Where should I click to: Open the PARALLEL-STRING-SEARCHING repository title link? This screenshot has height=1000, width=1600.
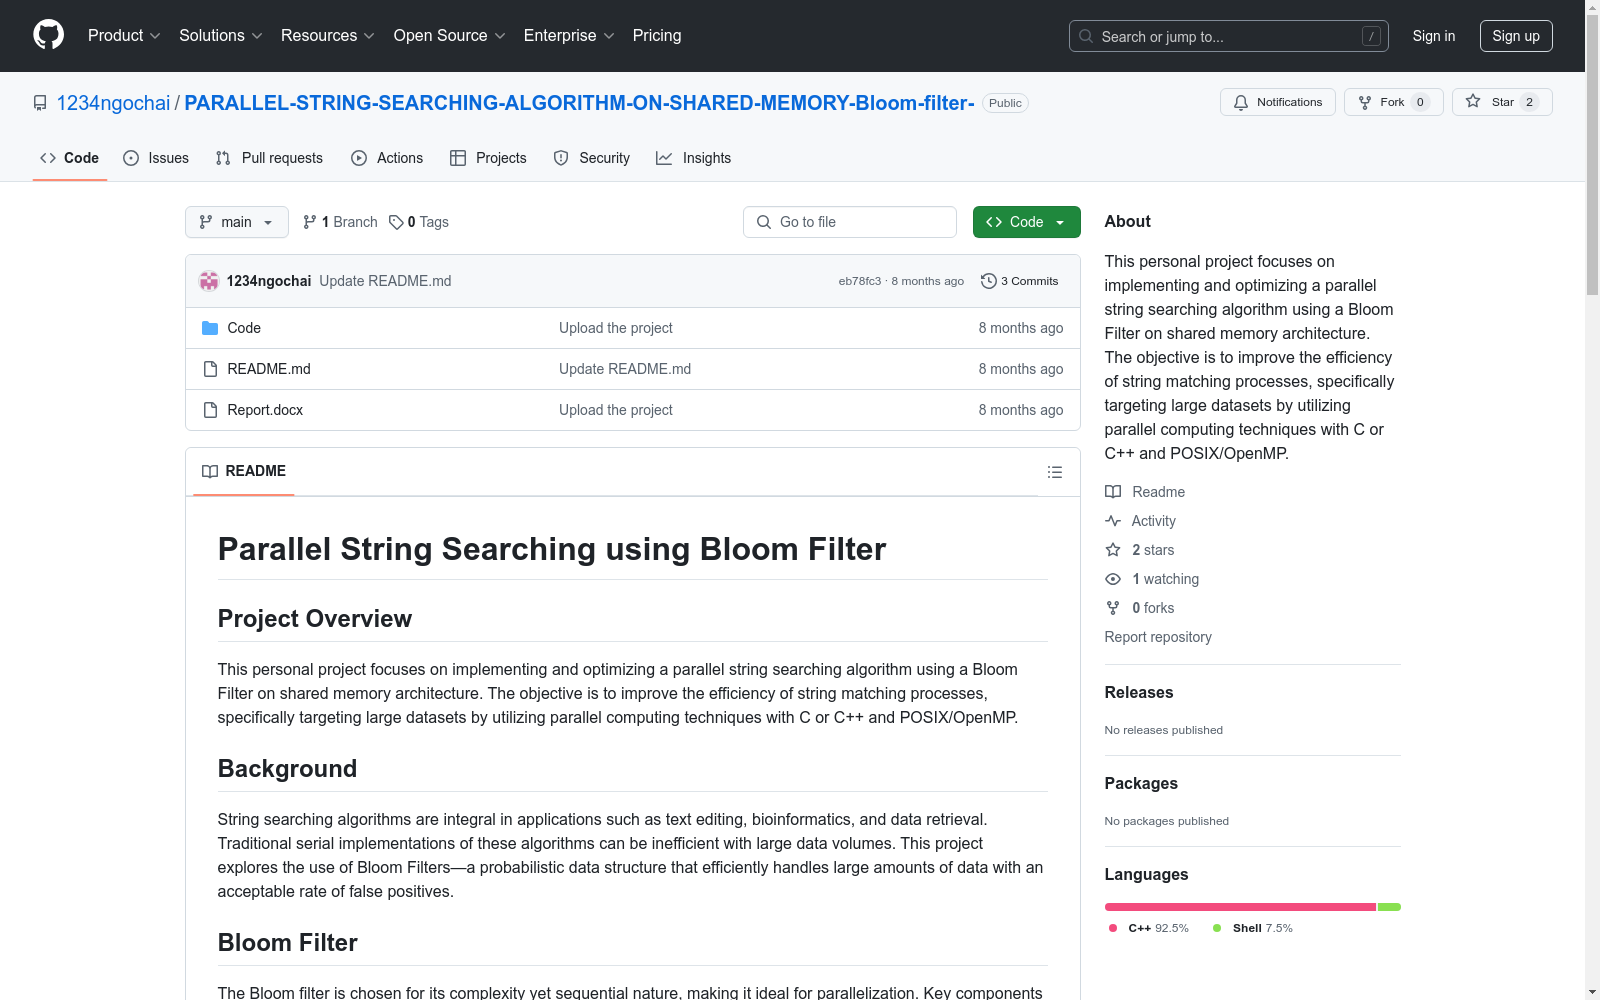tap(579, 103)
